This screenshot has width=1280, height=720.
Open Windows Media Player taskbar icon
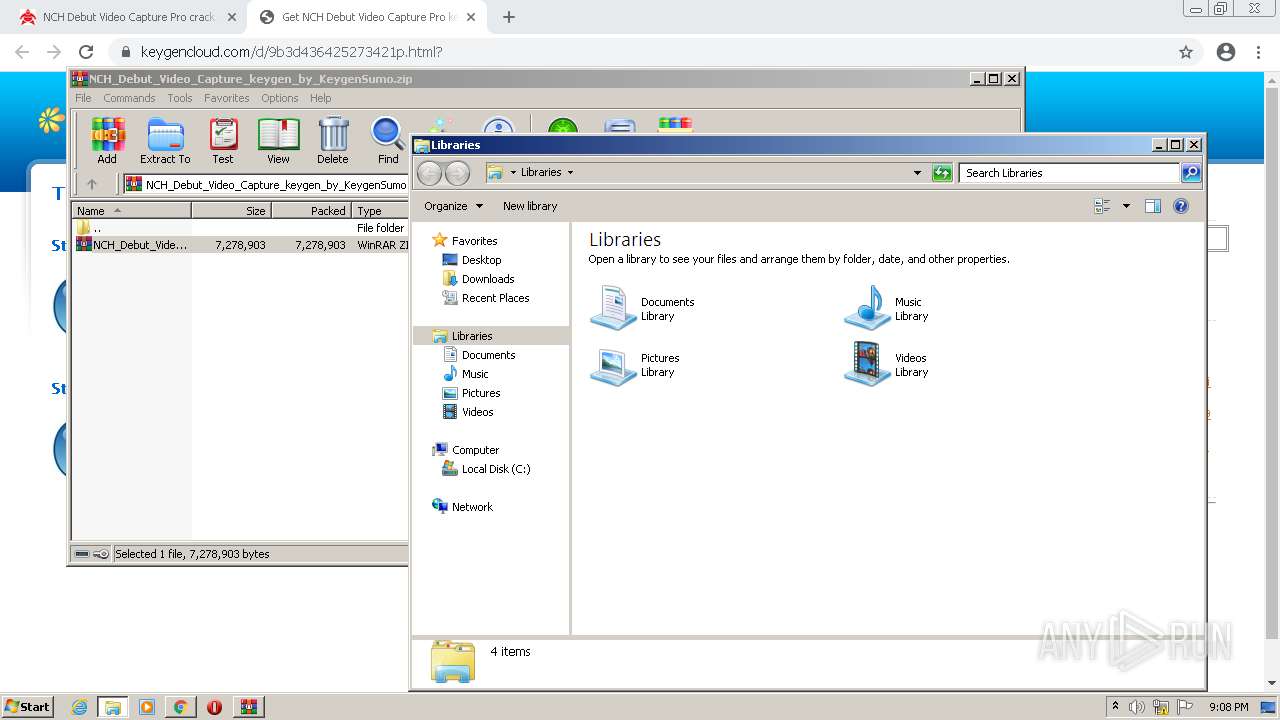[x=147, y=707]
